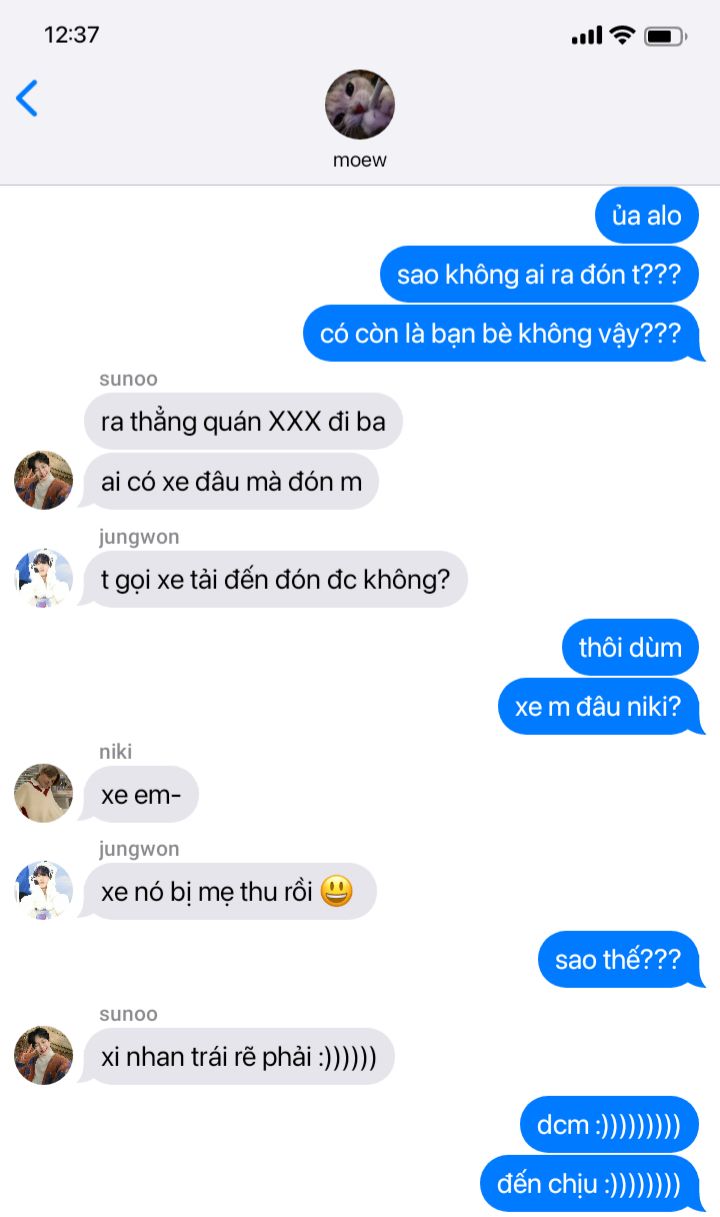
Task: Open jungwon's avatar beside 'xe tải' message
Action: click(43, 578)
